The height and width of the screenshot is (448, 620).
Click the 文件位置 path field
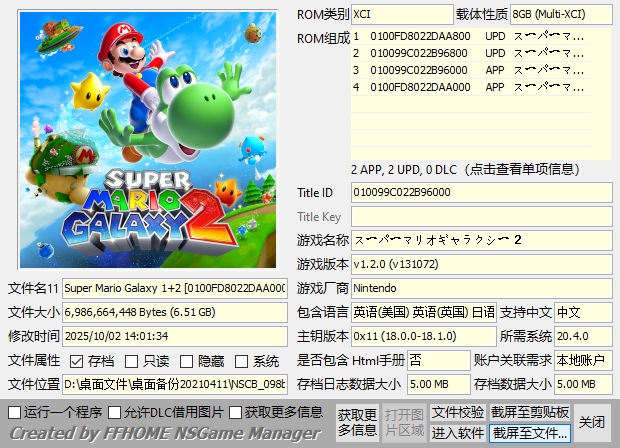(176, 384)
